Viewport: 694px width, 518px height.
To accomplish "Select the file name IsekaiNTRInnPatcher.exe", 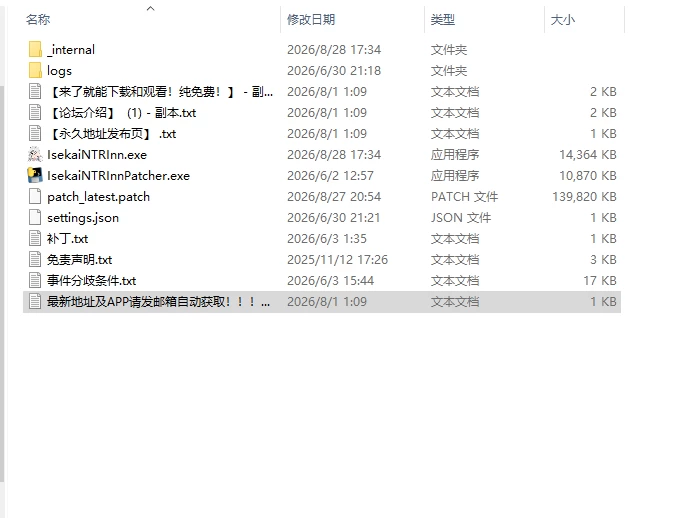I will 118,176.
